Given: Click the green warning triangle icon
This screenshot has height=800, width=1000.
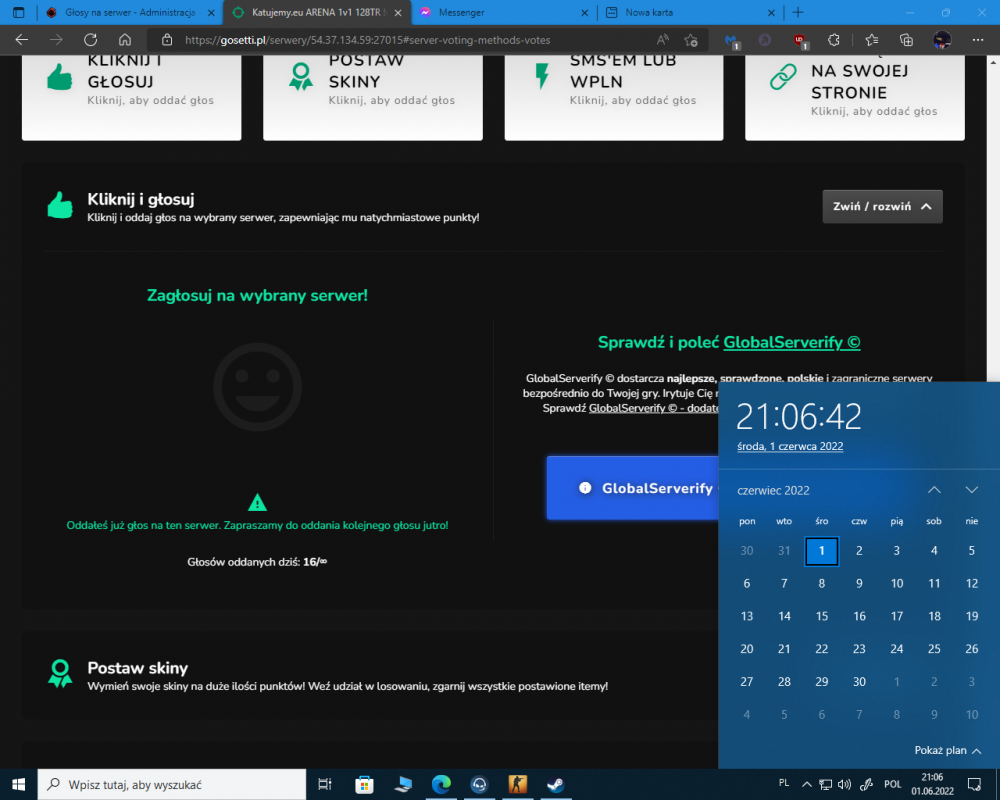Looking at the screenshot, I should coord(257,503).
